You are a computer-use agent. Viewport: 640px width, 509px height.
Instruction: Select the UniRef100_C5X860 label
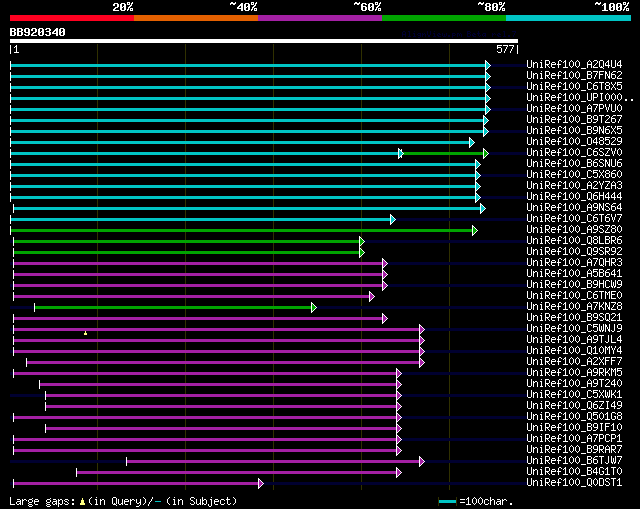(574, 175)
